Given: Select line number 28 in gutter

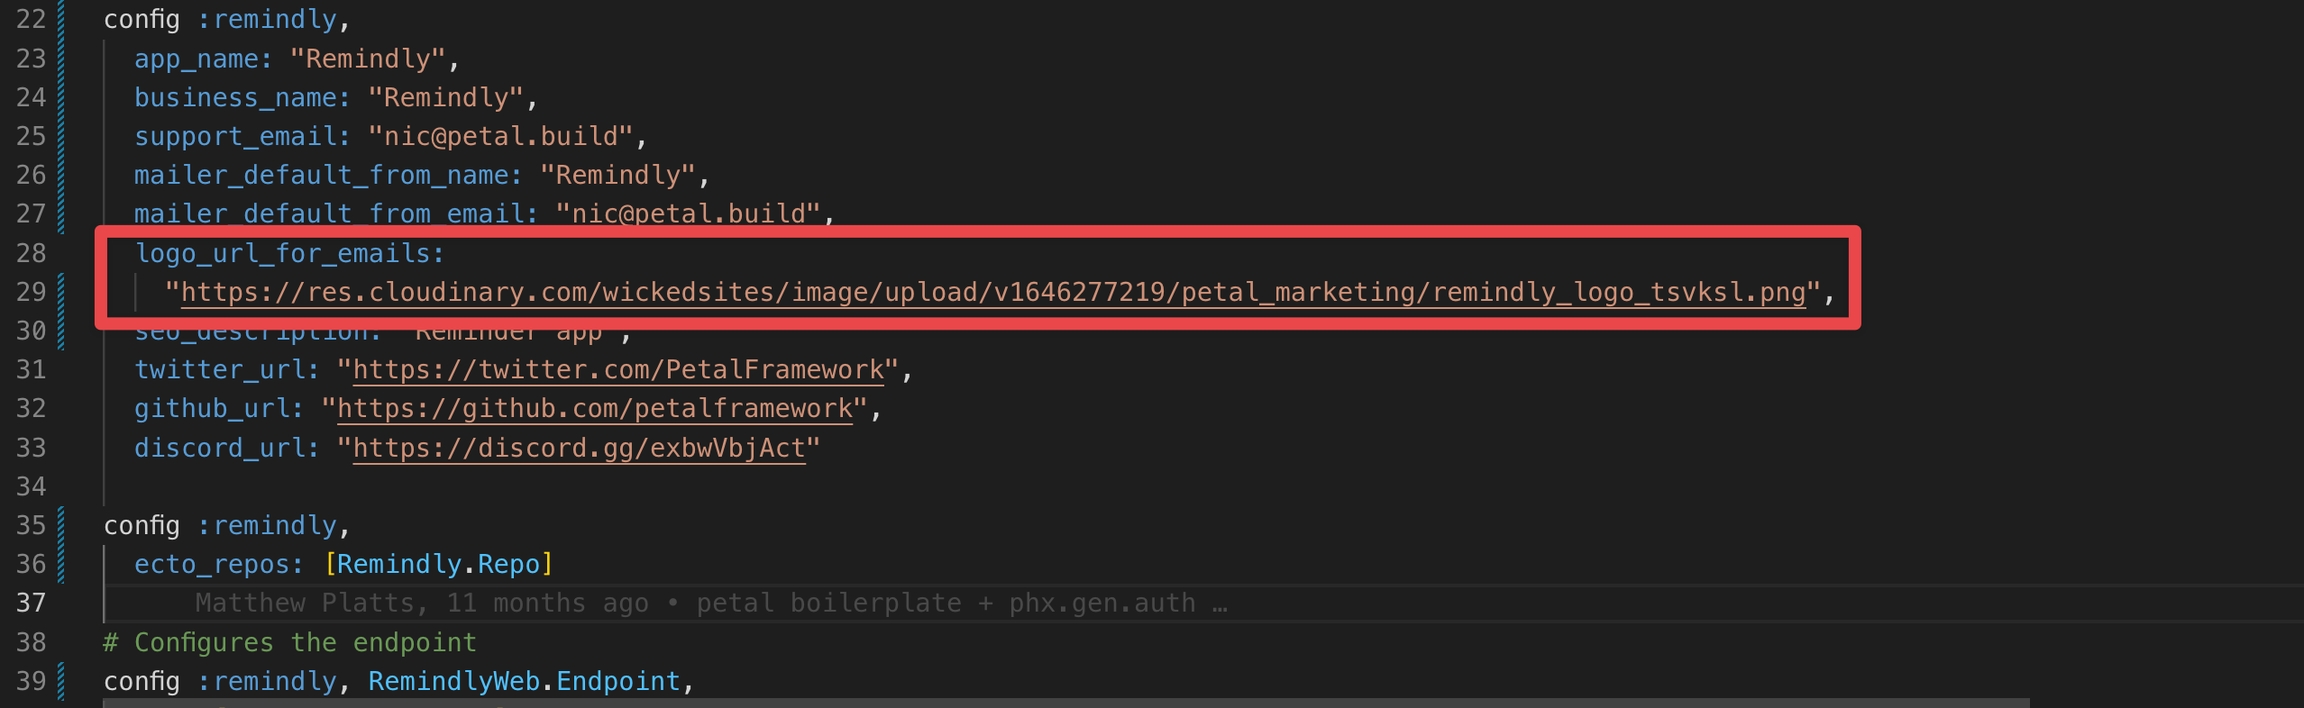Looking at the screenshot, I should tap(31, 253).
